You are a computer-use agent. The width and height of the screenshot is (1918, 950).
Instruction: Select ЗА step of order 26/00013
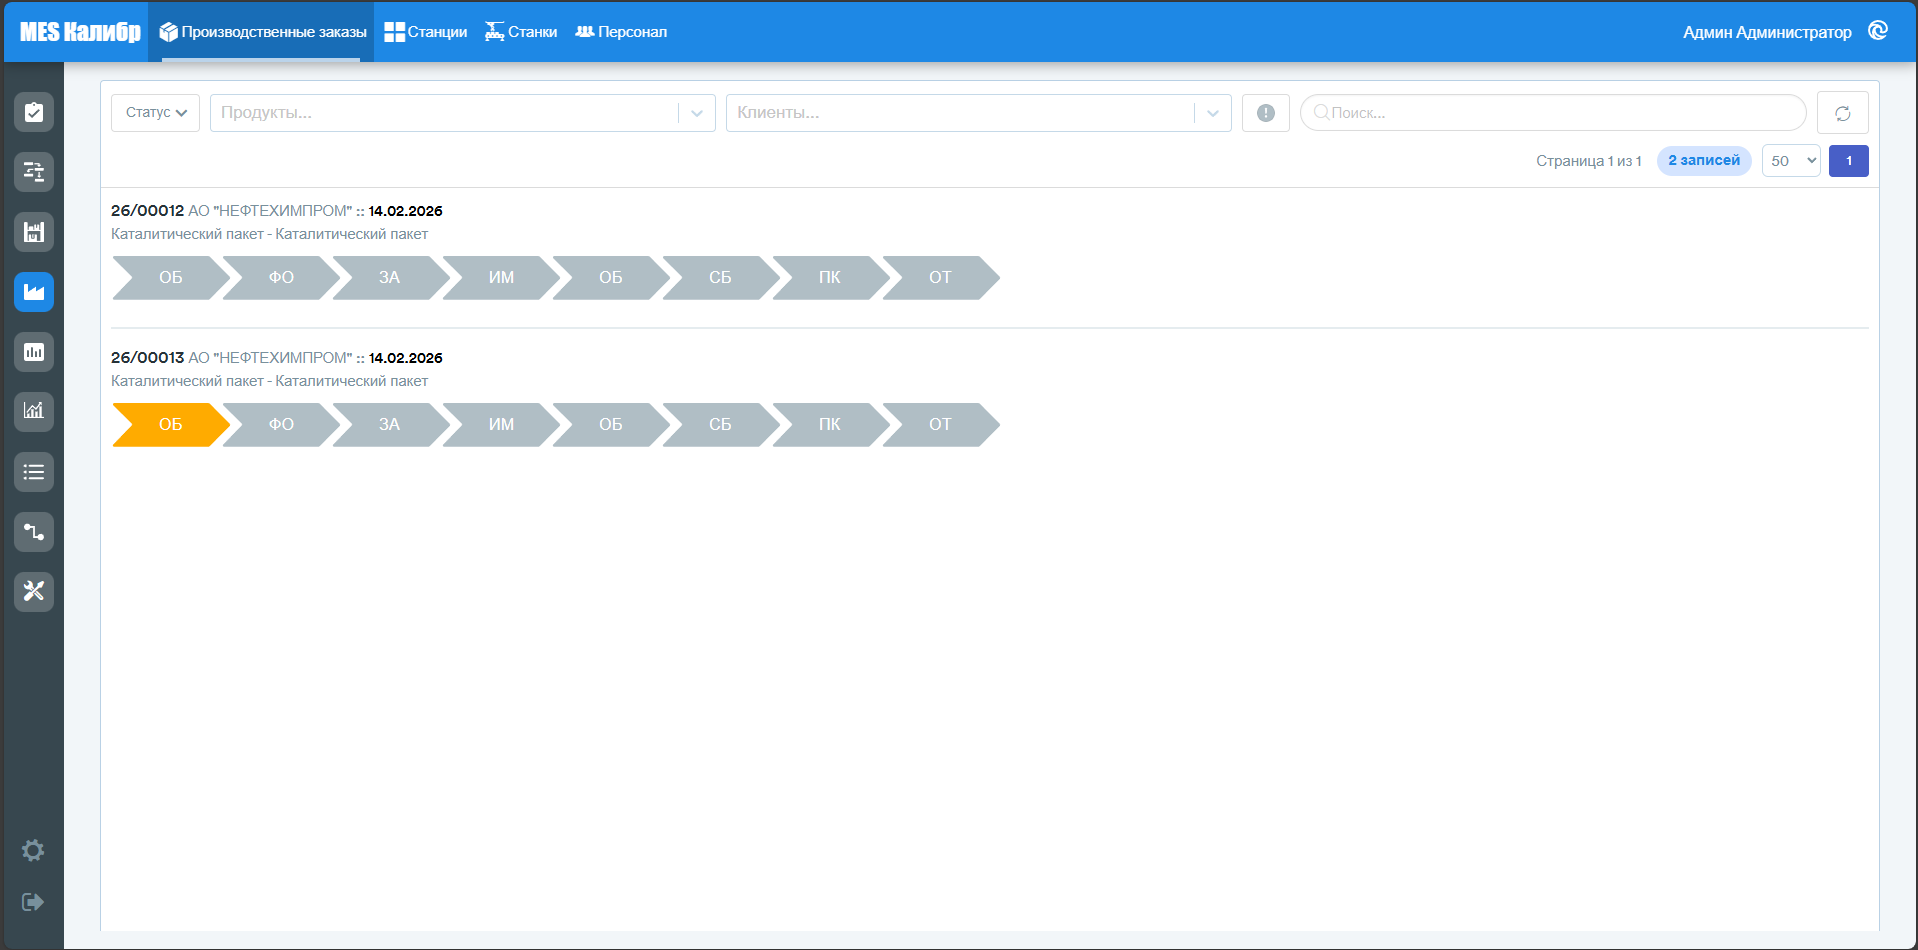pyautogui.click(x=390, y=425)
